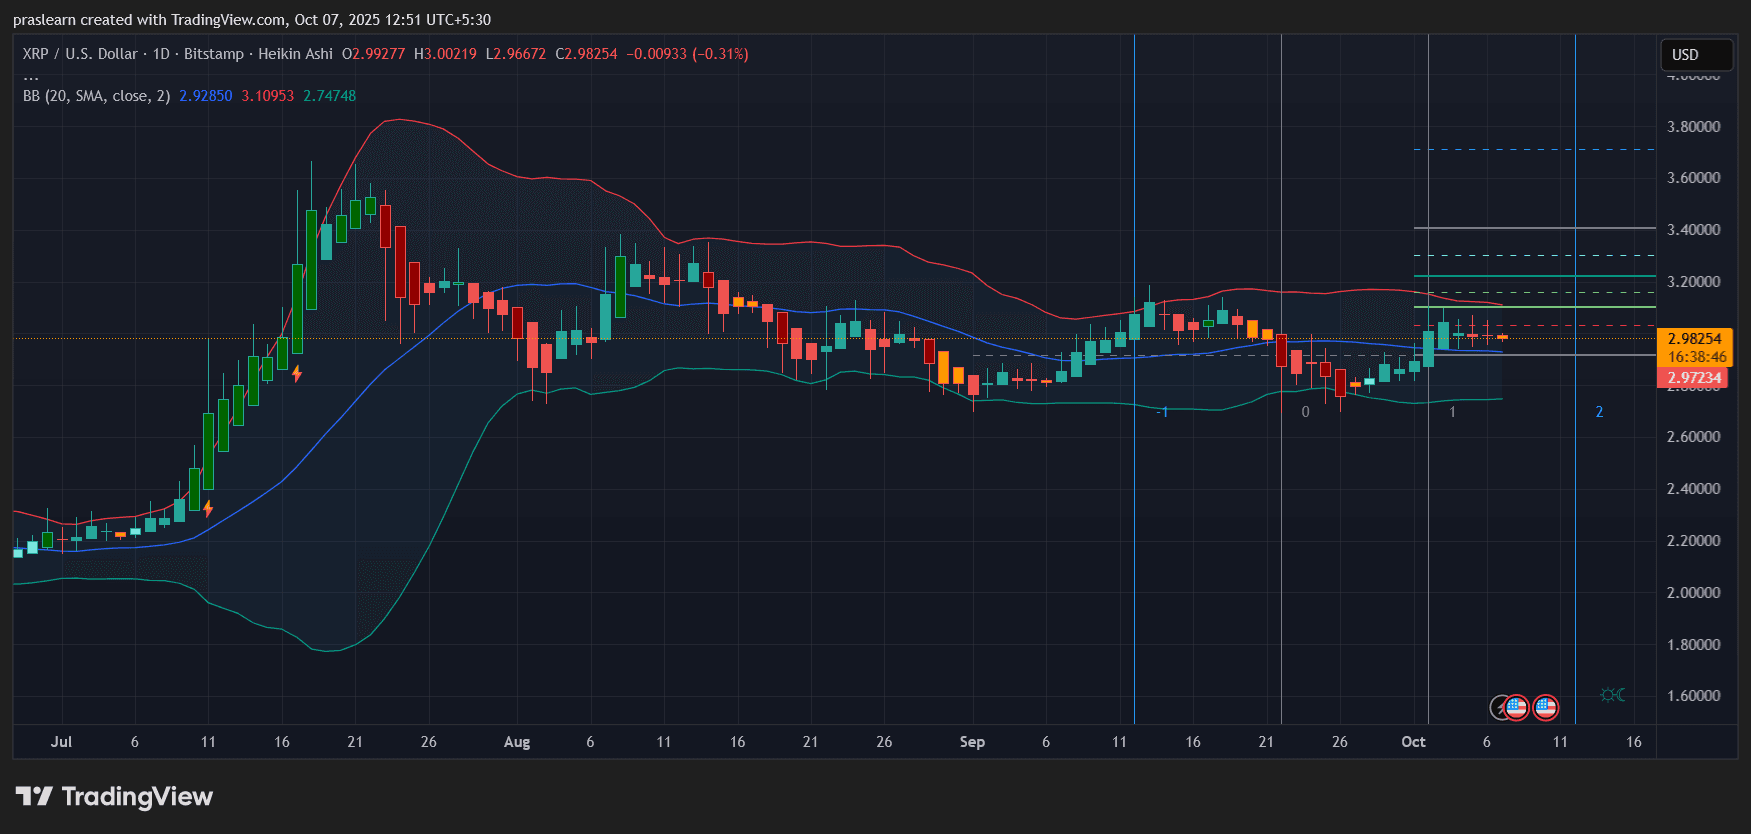The height and width of the screenshot is (834, 1751).
Task: Click the 3.80000 price scale label
Action: tap(1693, 127)
